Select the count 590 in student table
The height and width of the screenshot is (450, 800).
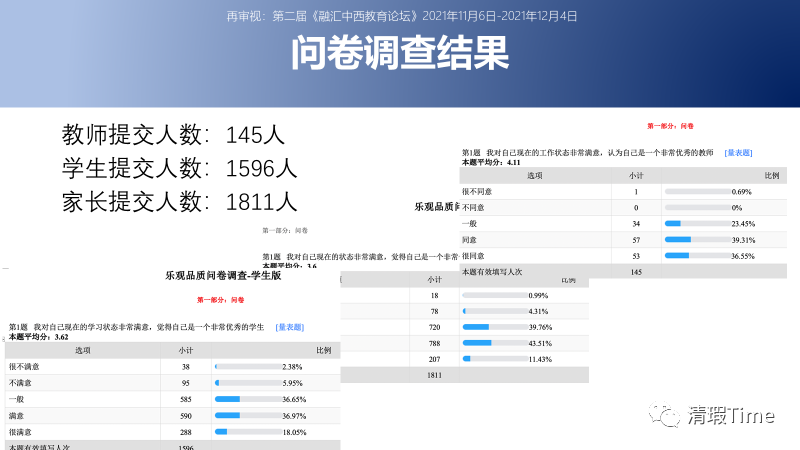186,416
